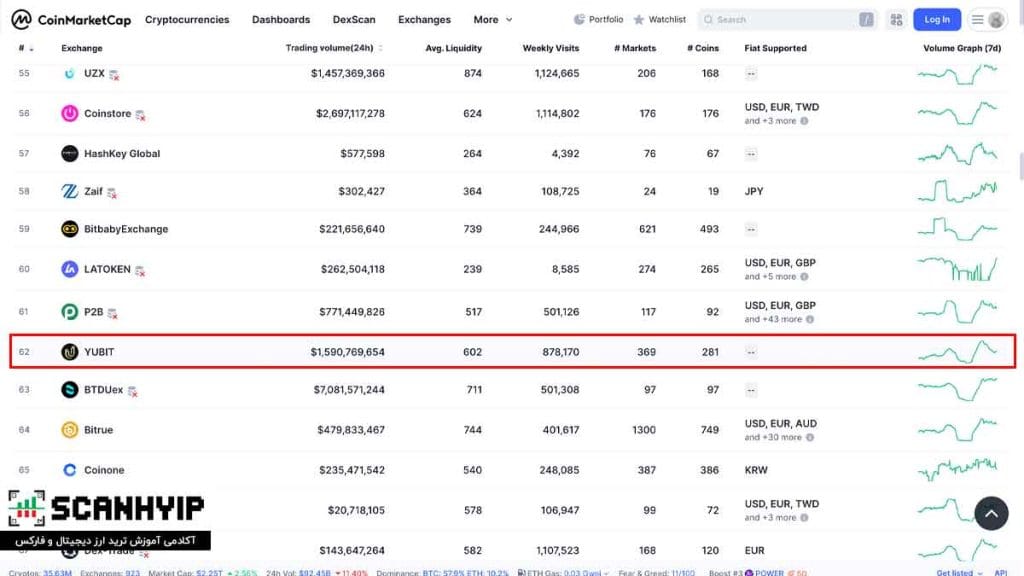1024x576 pixels.
Task: Click the YUBIT 7d volume graph
Action: [957, 352]
